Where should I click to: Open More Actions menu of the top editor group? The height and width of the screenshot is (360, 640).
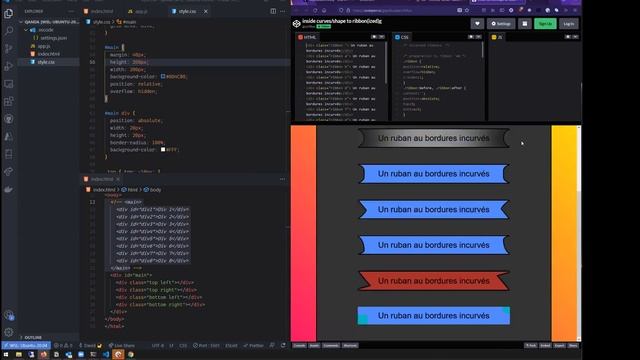282,11
